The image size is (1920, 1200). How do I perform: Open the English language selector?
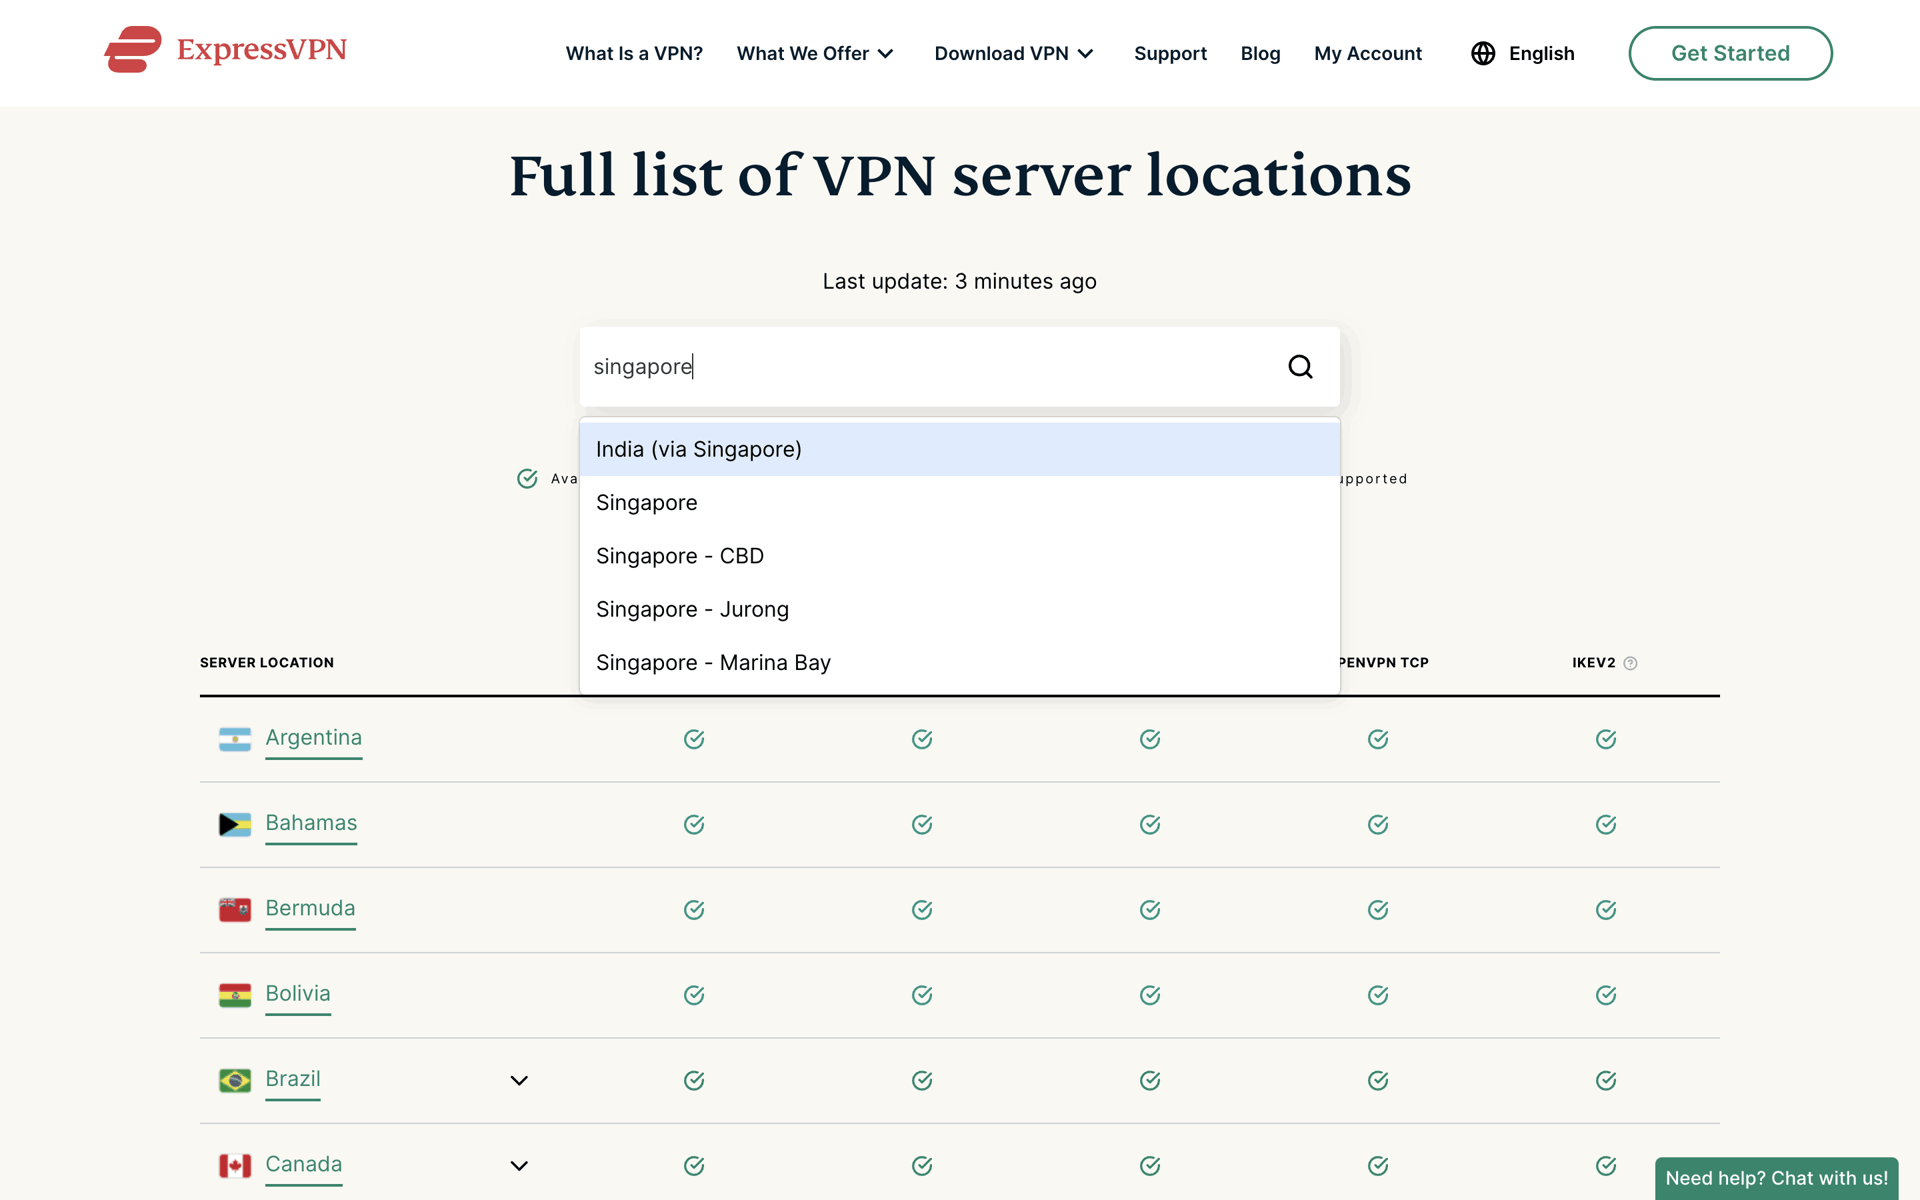[x=1523, y=53]
